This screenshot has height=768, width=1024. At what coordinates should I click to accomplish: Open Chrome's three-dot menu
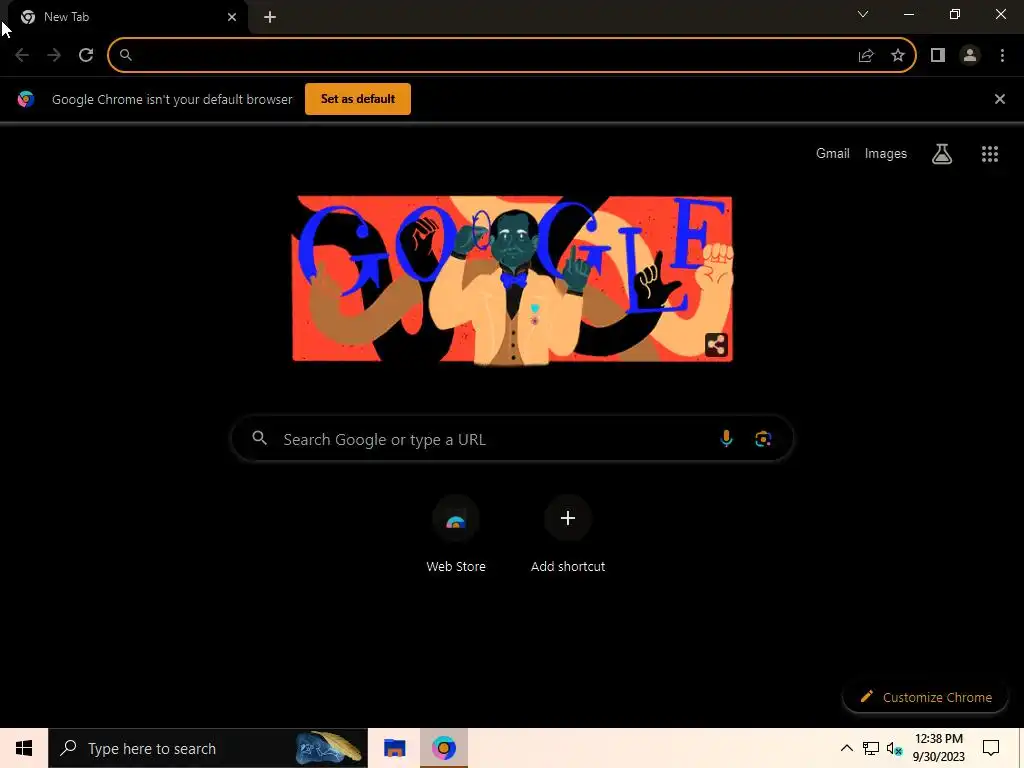coord(1002,56)
